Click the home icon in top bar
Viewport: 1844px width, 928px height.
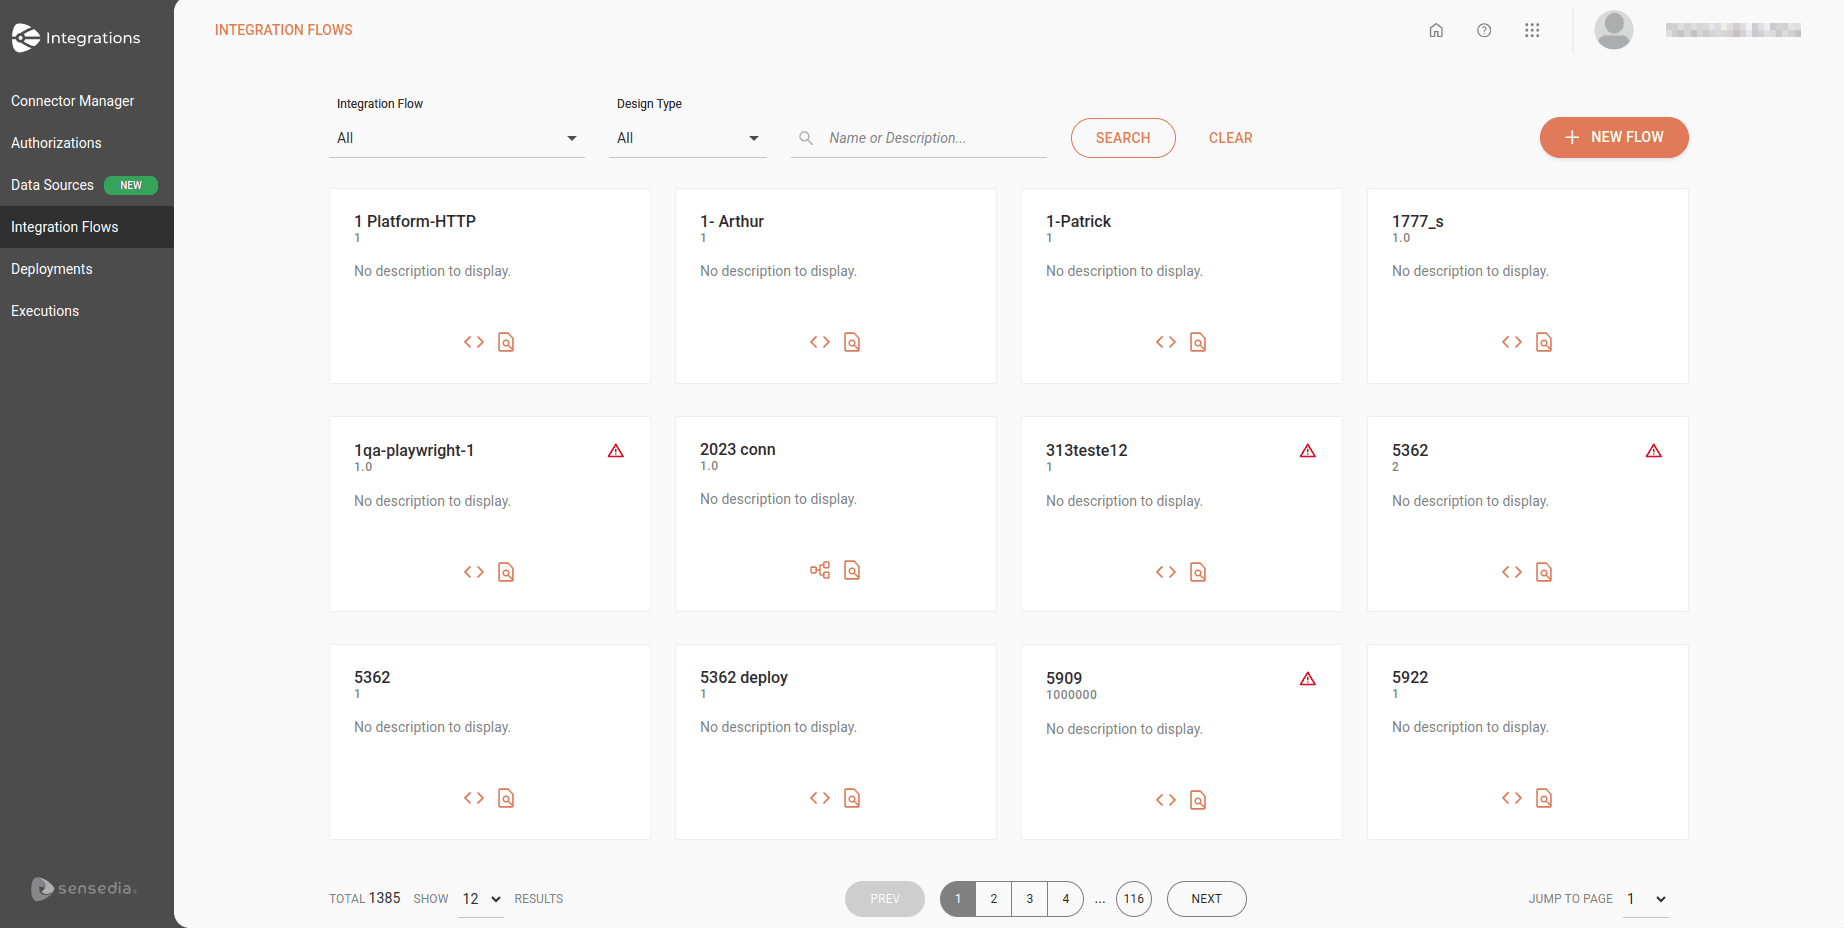[x=1436, y=30]
